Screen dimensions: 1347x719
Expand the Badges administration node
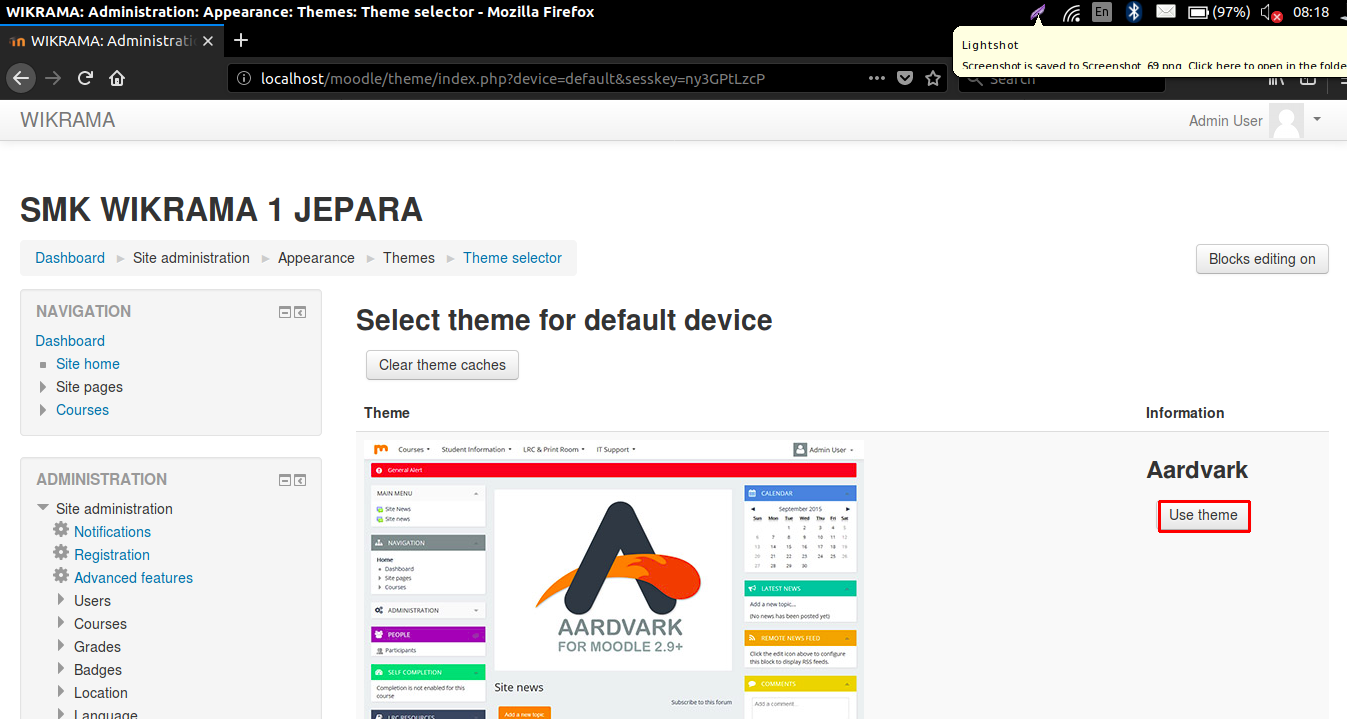pos(61,670)
